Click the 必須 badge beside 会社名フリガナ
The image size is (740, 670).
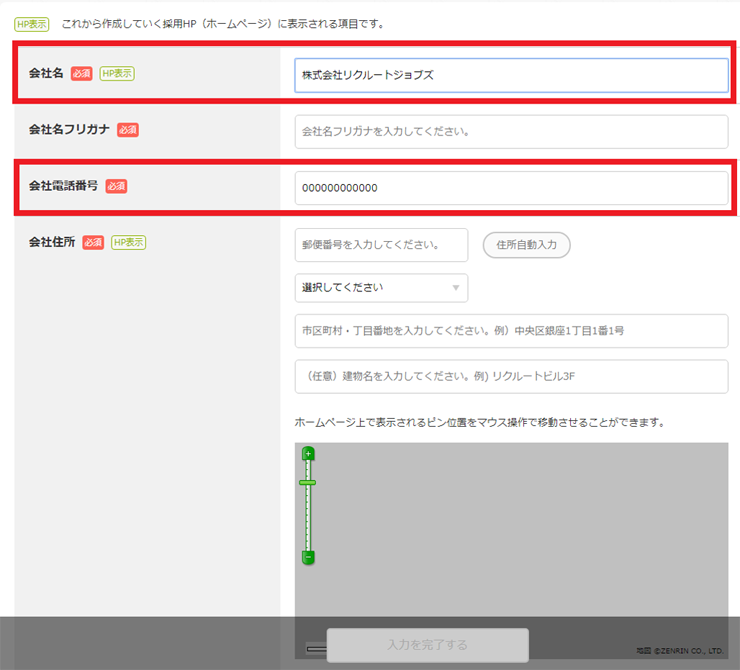127,130
